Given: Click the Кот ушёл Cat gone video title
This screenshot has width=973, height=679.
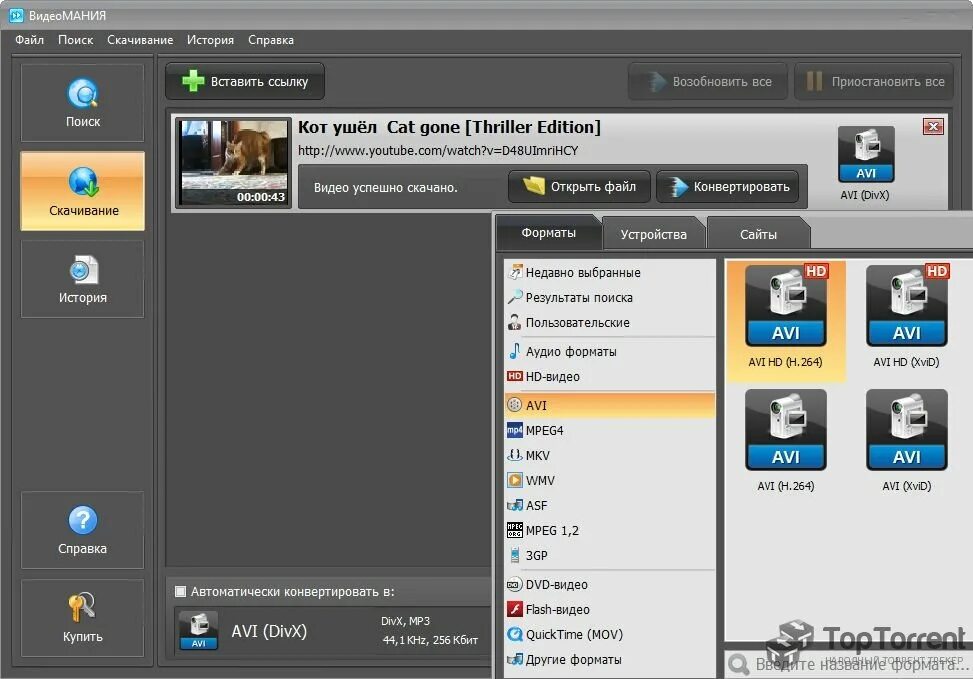Looking at the screenshot, I should (449, 127).
